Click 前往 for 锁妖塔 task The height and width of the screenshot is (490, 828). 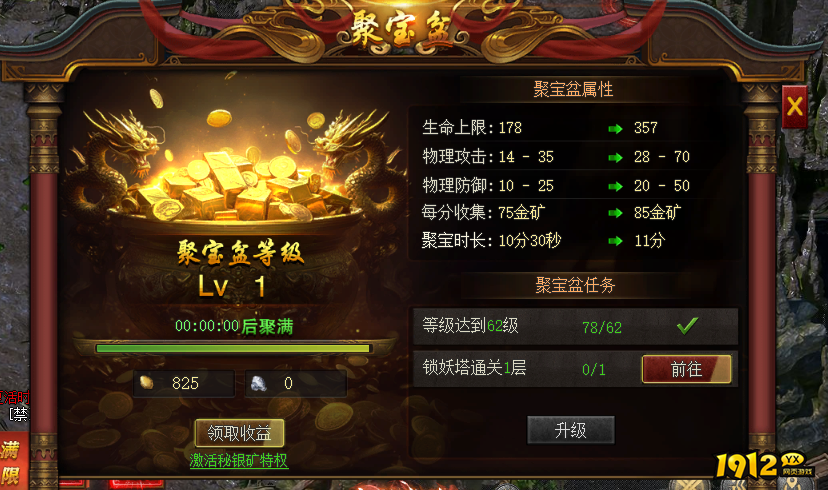(x=686, y=369)
